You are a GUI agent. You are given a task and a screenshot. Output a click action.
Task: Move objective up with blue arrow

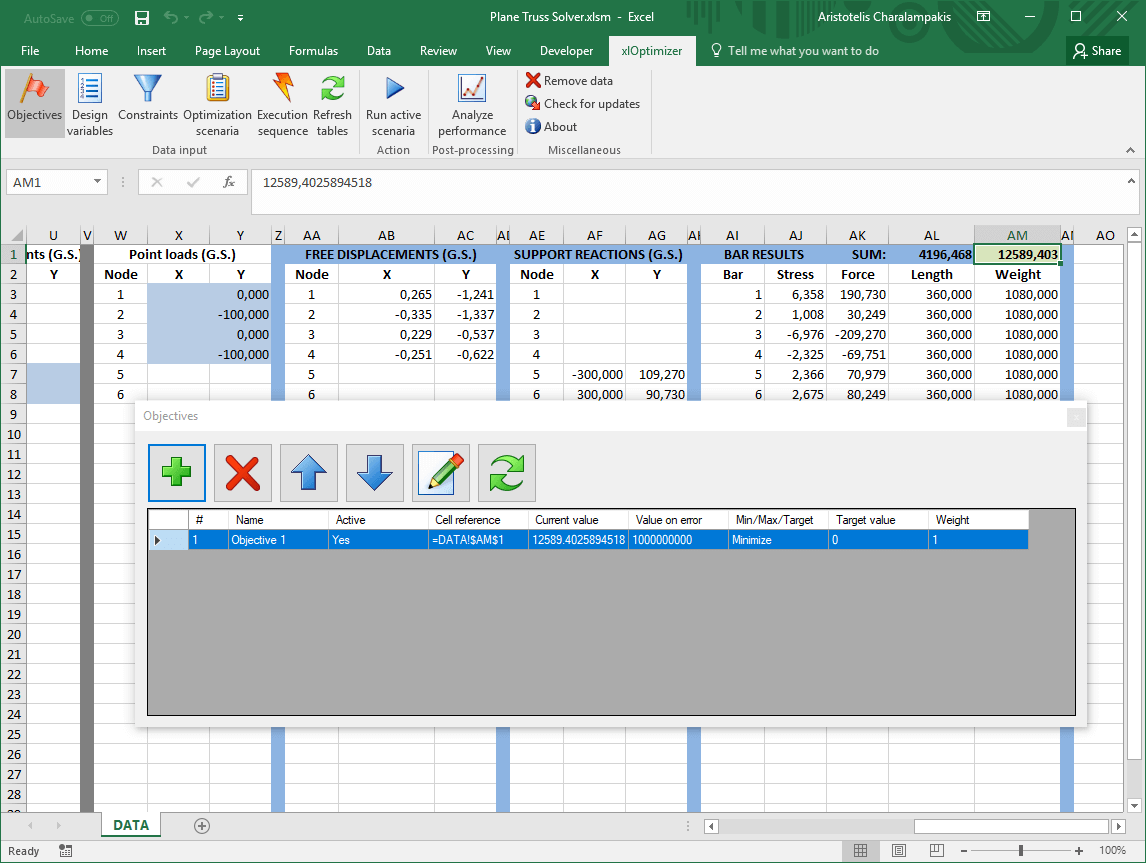pyautogui.click(x=309, y=473)
